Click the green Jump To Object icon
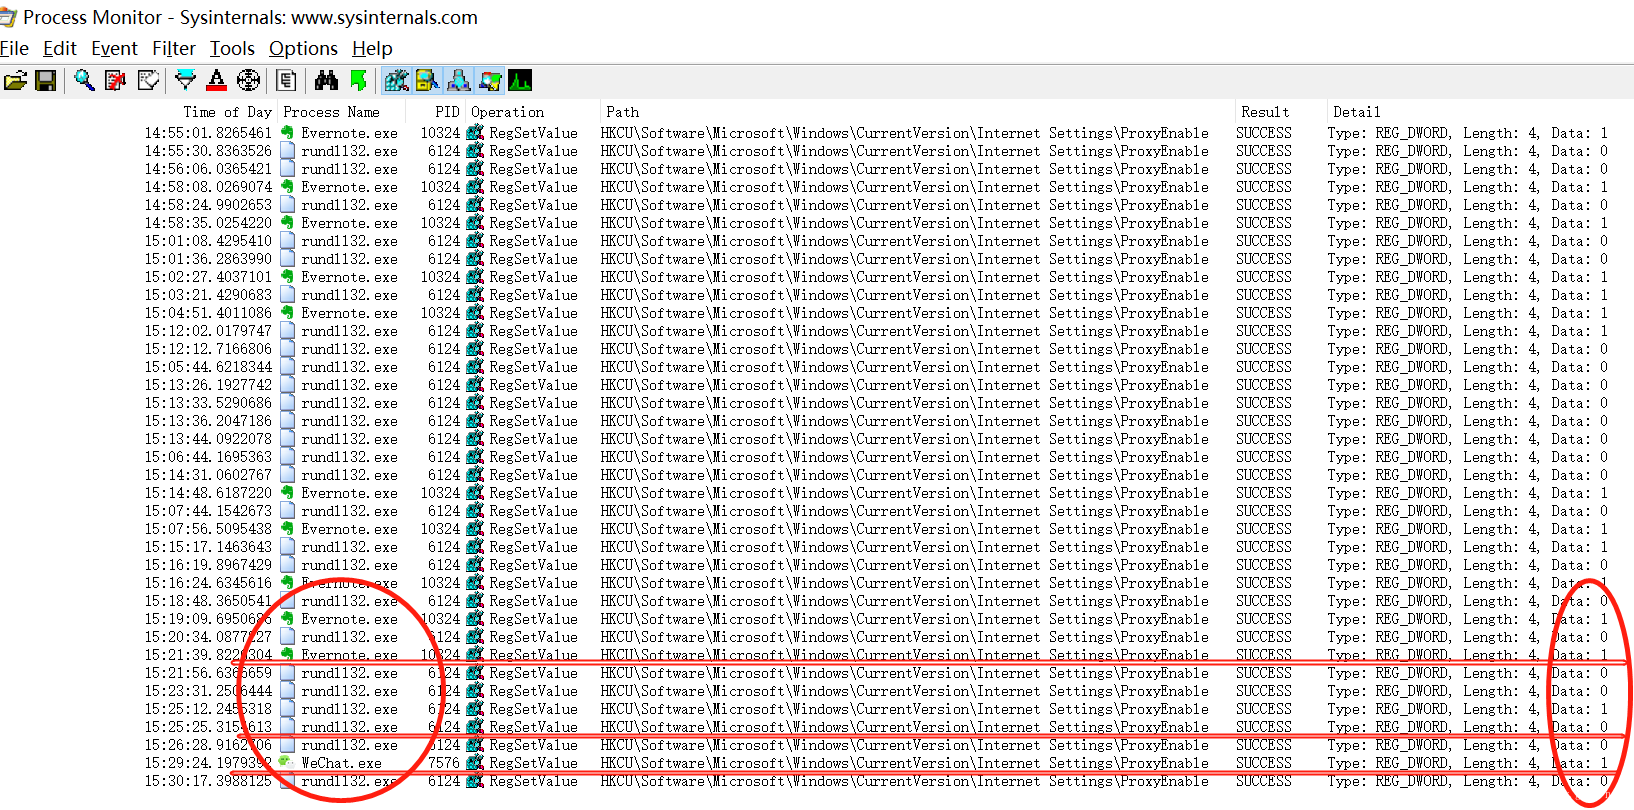This screenshot has width=1634, height=810. pyautogui.click(x=358, y=81)
